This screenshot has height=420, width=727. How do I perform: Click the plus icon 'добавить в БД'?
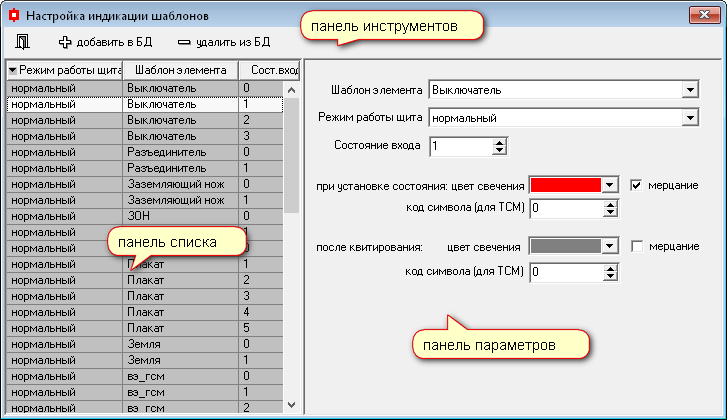tap(66, 43)
